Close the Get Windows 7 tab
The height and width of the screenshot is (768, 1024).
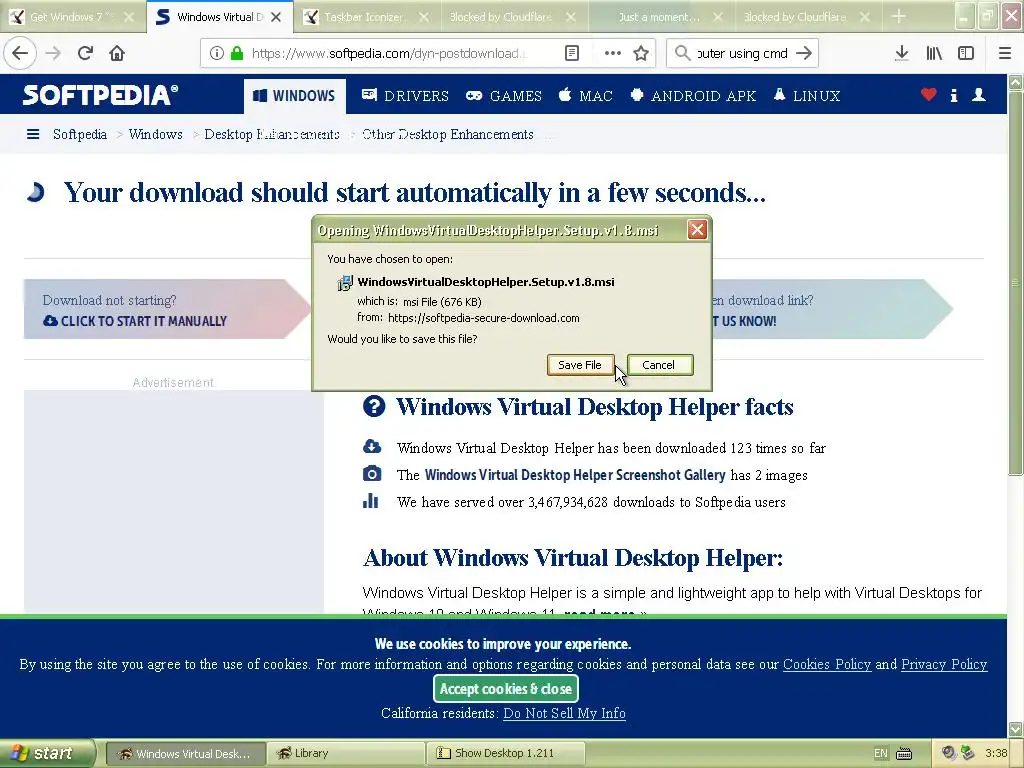129,17
